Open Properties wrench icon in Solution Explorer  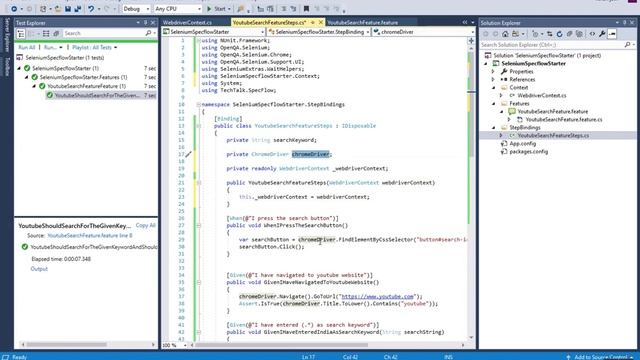point(602,34)
